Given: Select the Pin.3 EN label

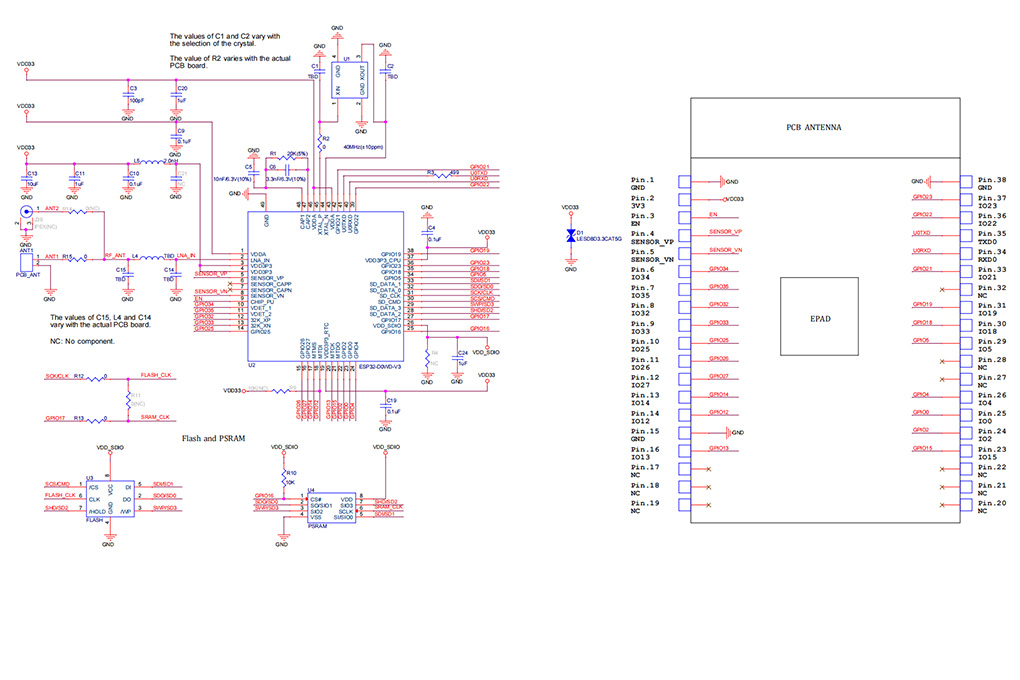Looking at the screenshot, I should point(643,219).
